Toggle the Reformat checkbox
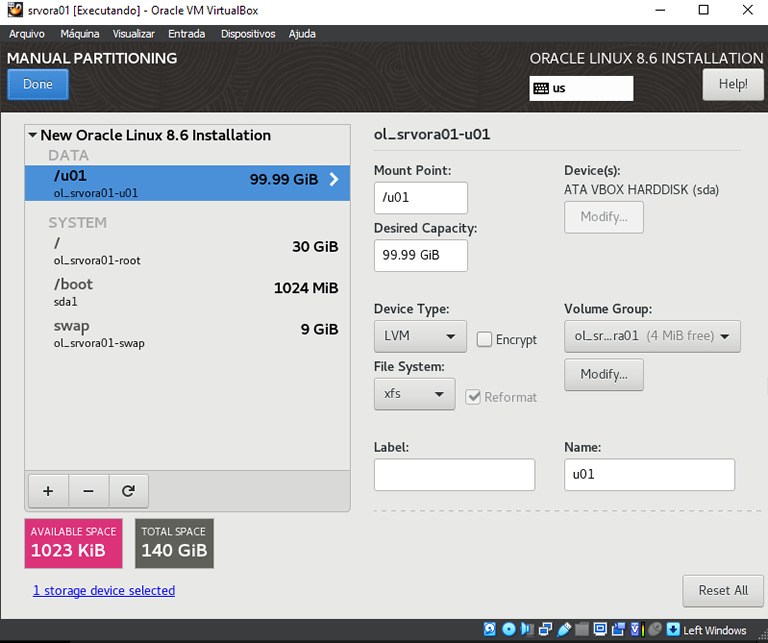The width and height of the screenshot is (768, 643). (x=473, y=397)
